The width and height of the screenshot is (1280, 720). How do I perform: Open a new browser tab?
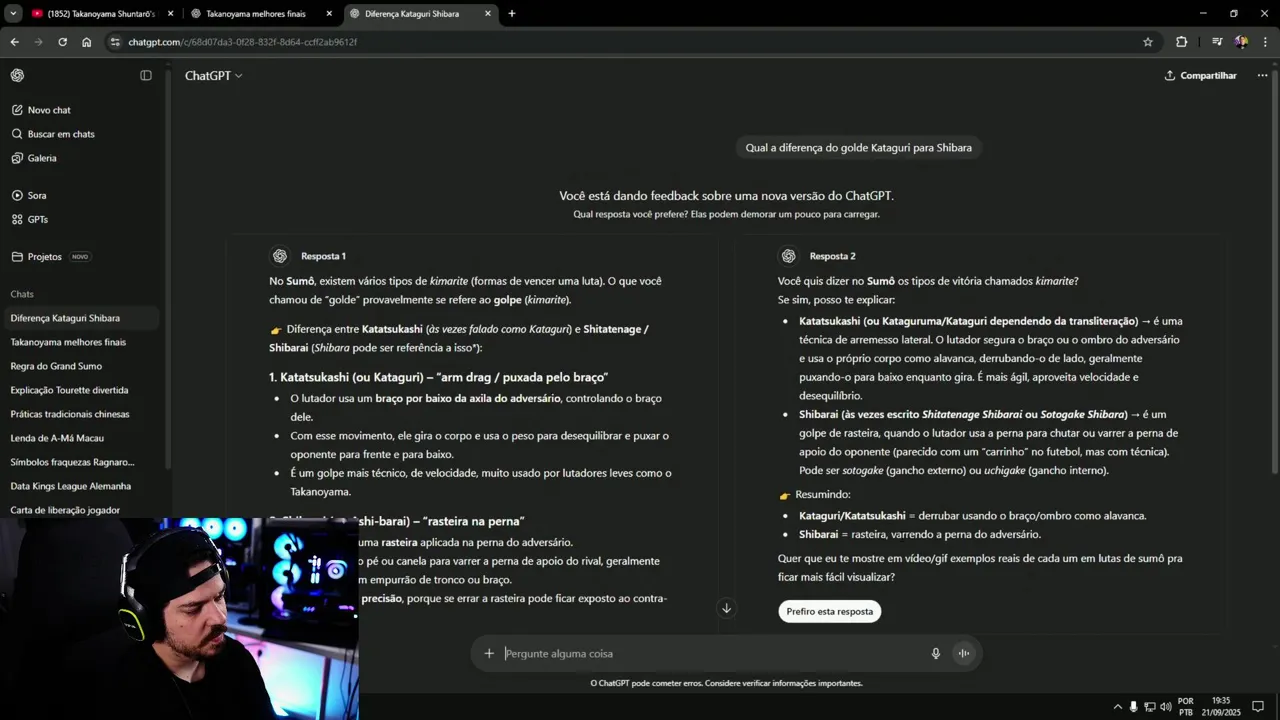tap(512, 14)
